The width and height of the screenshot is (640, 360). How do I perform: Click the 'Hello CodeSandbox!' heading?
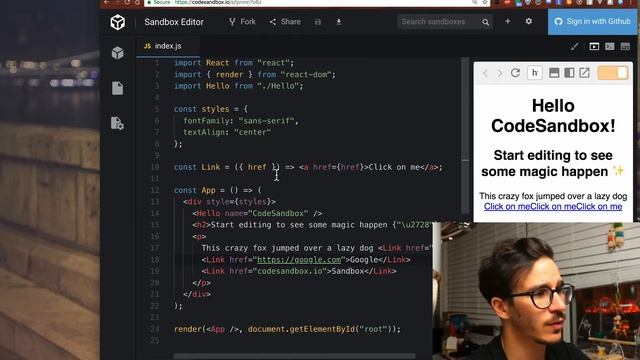553,116
